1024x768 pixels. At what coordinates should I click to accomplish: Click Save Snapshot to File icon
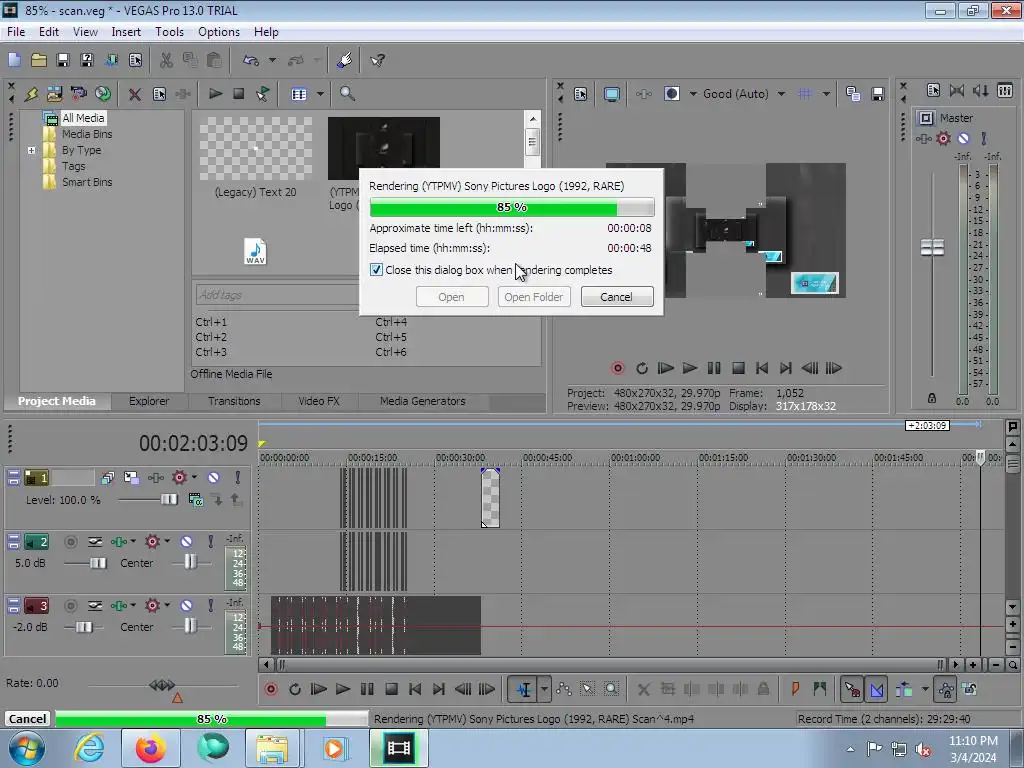pos(878,94)
